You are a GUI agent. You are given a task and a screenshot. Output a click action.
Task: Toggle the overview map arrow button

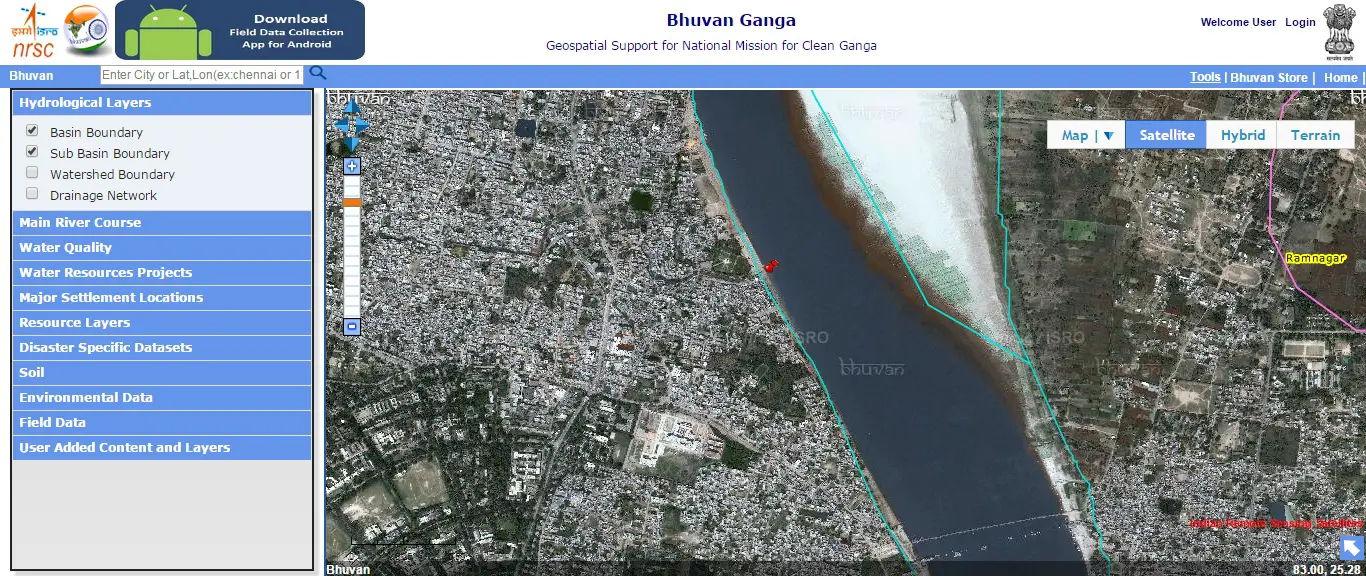tap(1351, 548)
